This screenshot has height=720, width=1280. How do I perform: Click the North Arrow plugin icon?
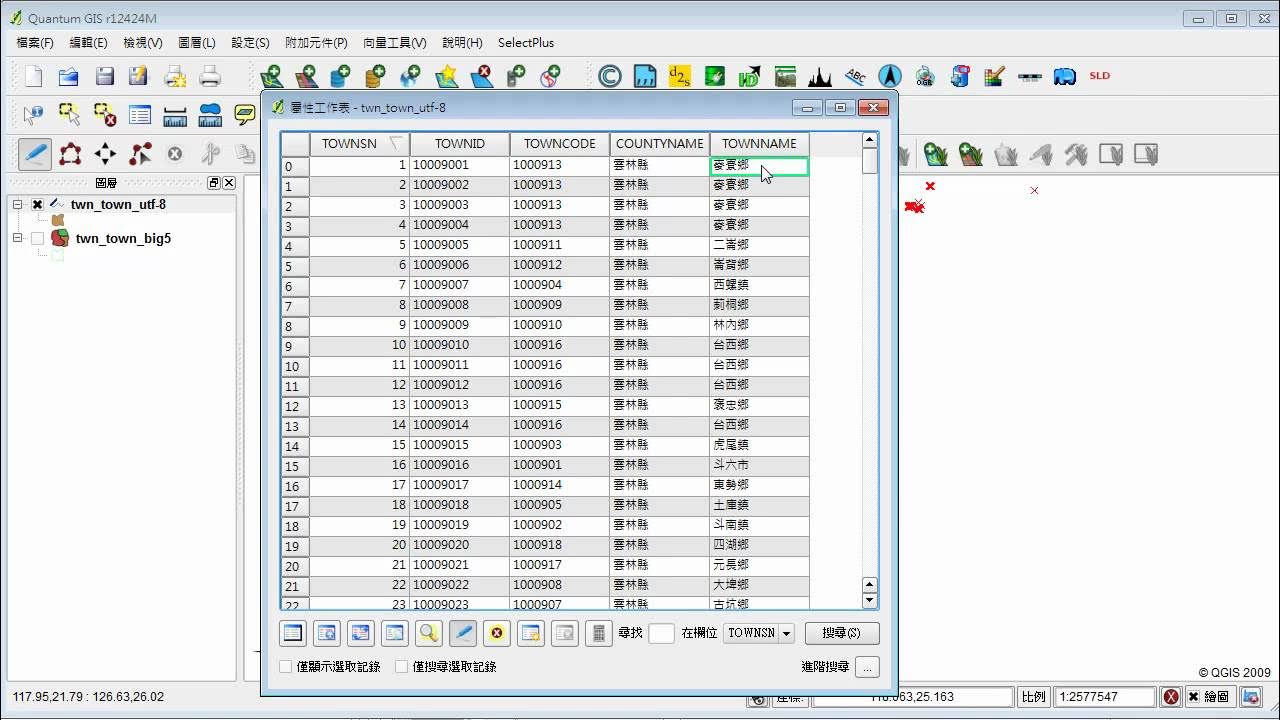click(x=890, y=76)
